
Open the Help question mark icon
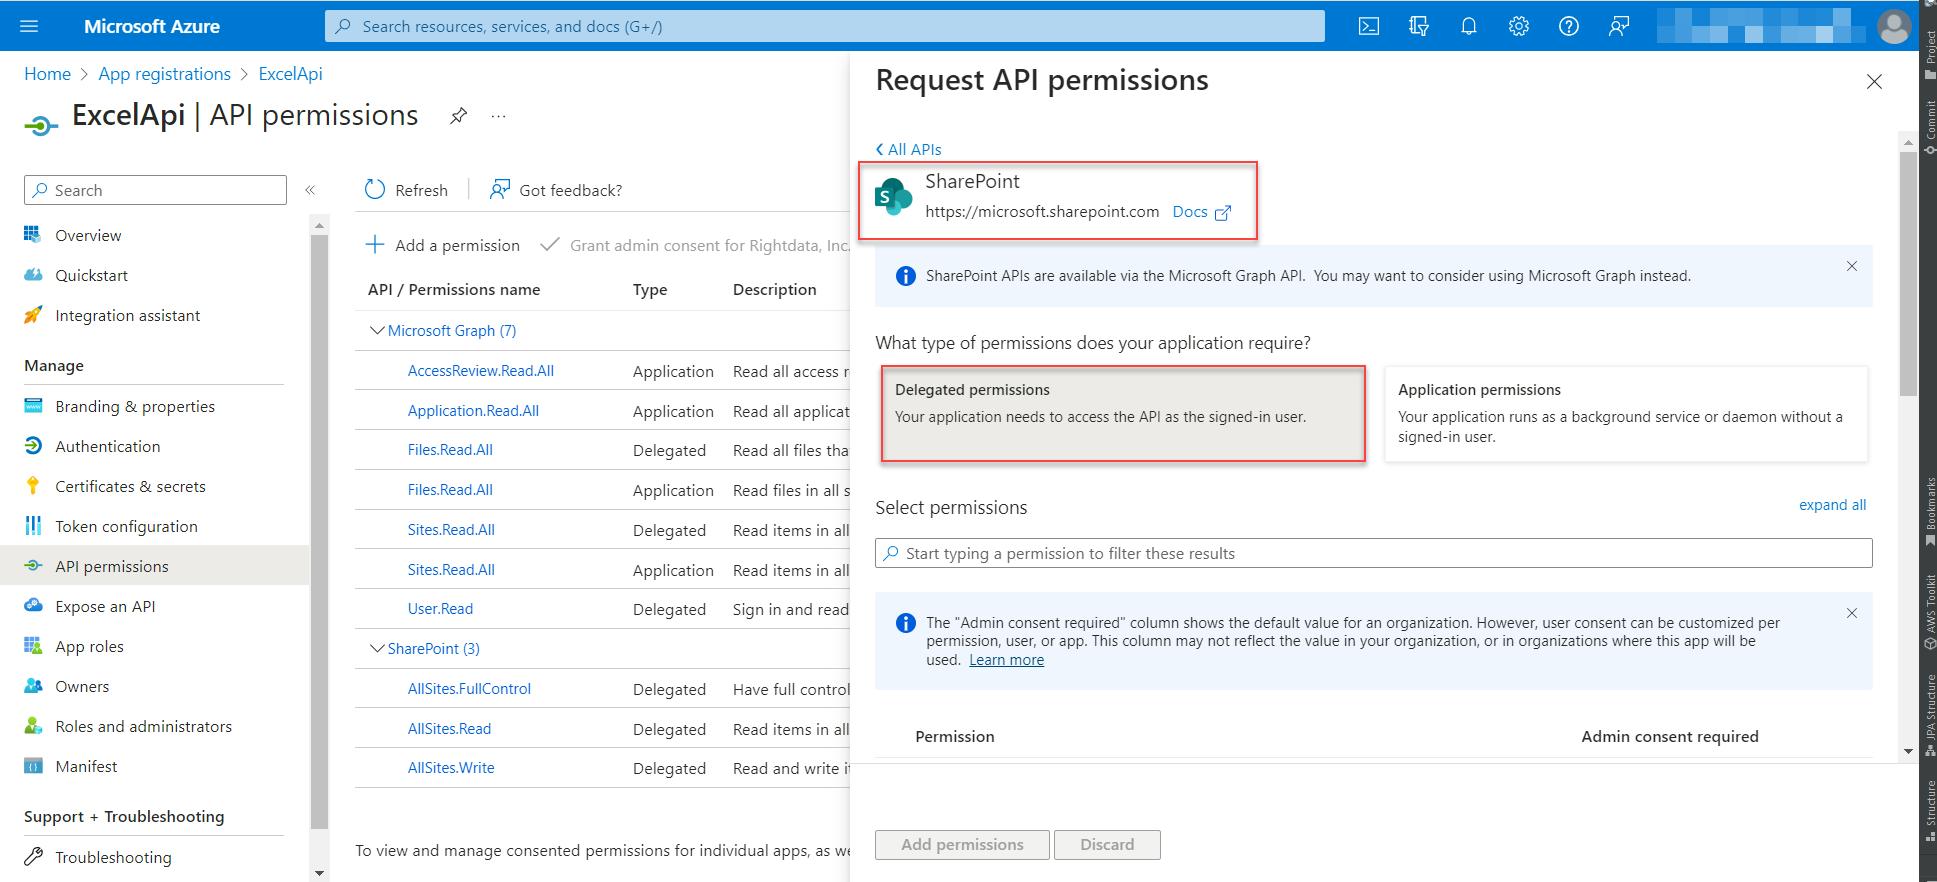pos(1568,27)
